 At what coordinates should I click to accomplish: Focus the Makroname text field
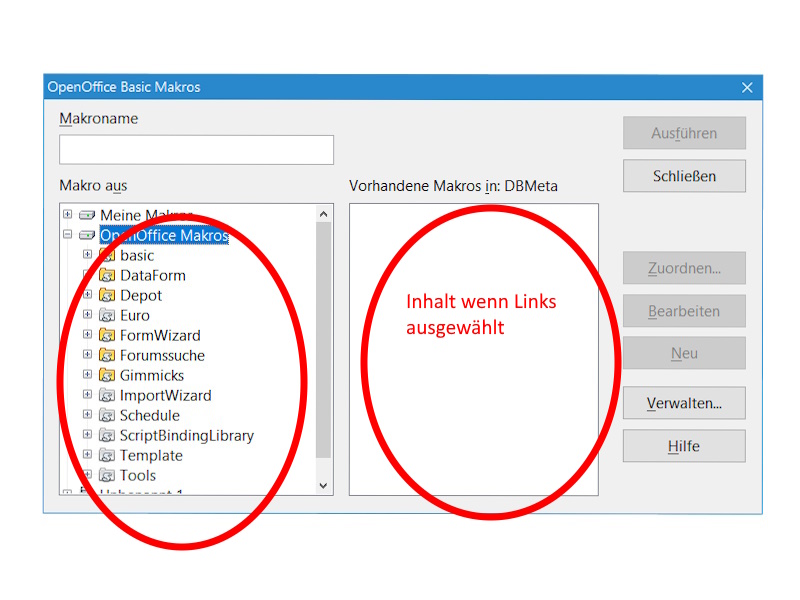(x=196, y=150)
